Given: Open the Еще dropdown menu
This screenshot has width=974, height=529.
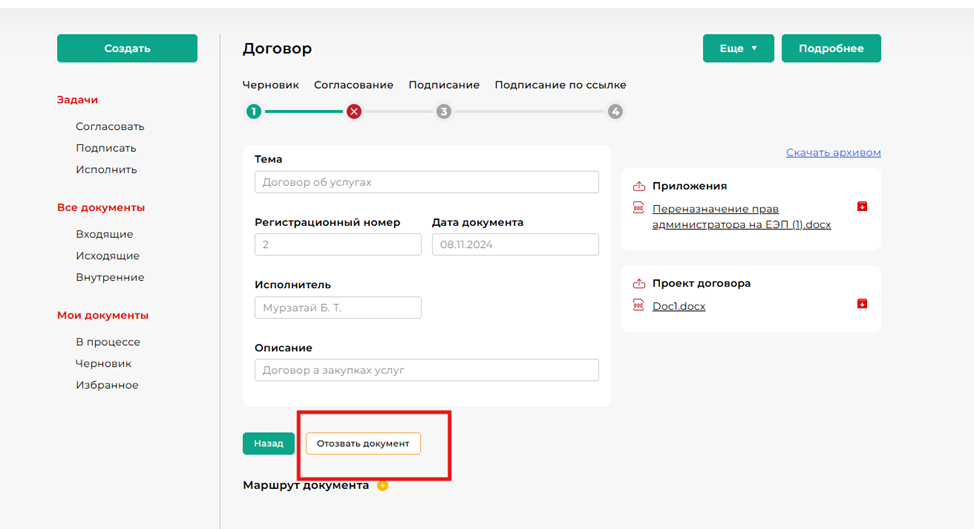Looking at the screenshot, I should click(x=738, y=48).
